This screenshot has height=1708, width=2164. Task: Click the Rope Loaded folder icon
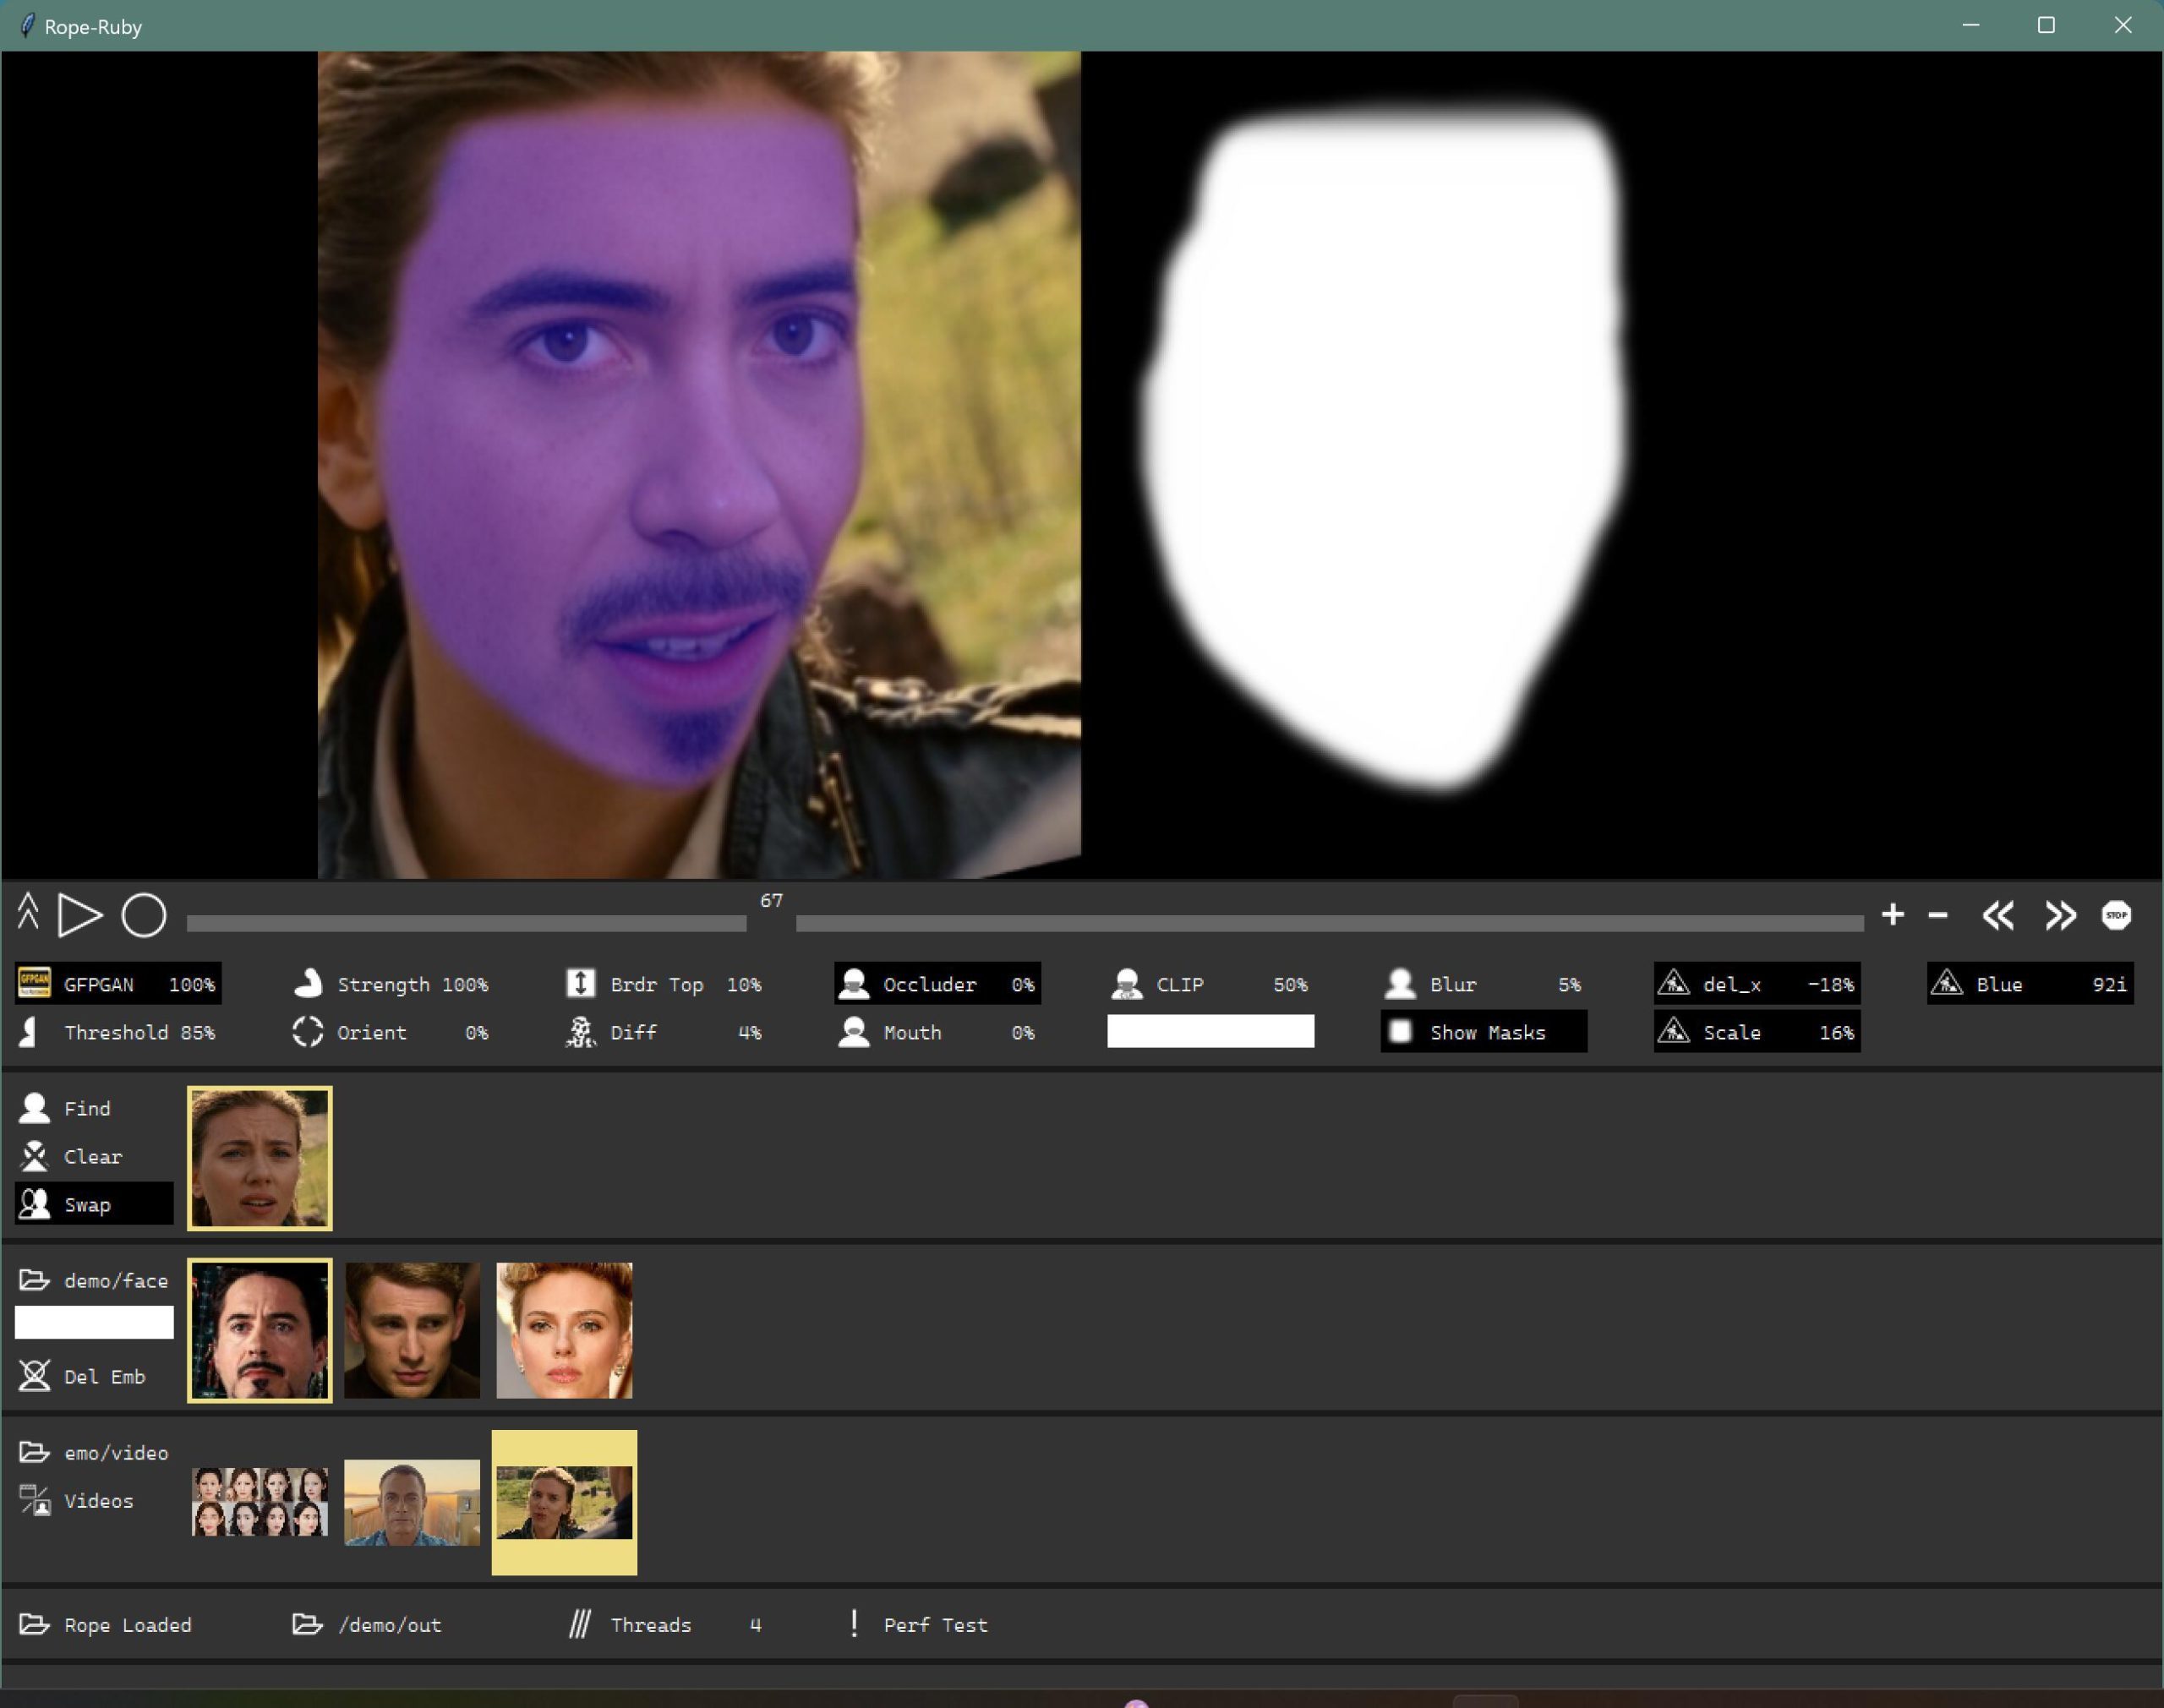pyautogui.click(x=34, y=1624)
